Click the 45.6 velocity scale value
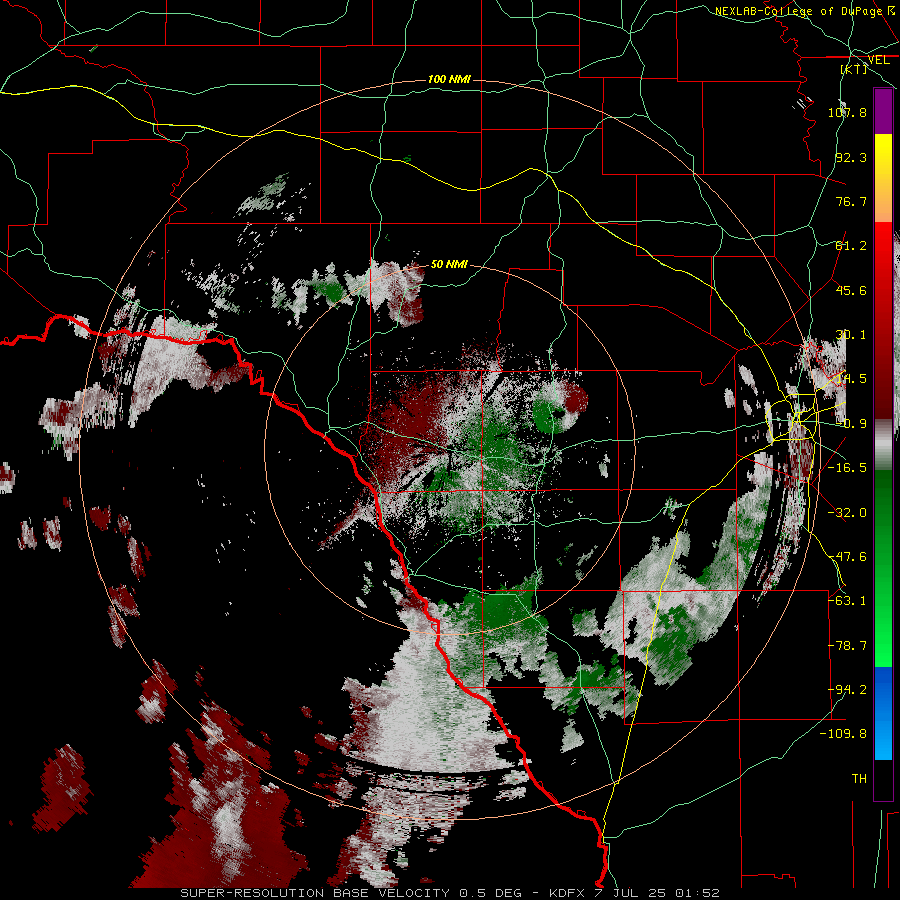 click(851, 290)
